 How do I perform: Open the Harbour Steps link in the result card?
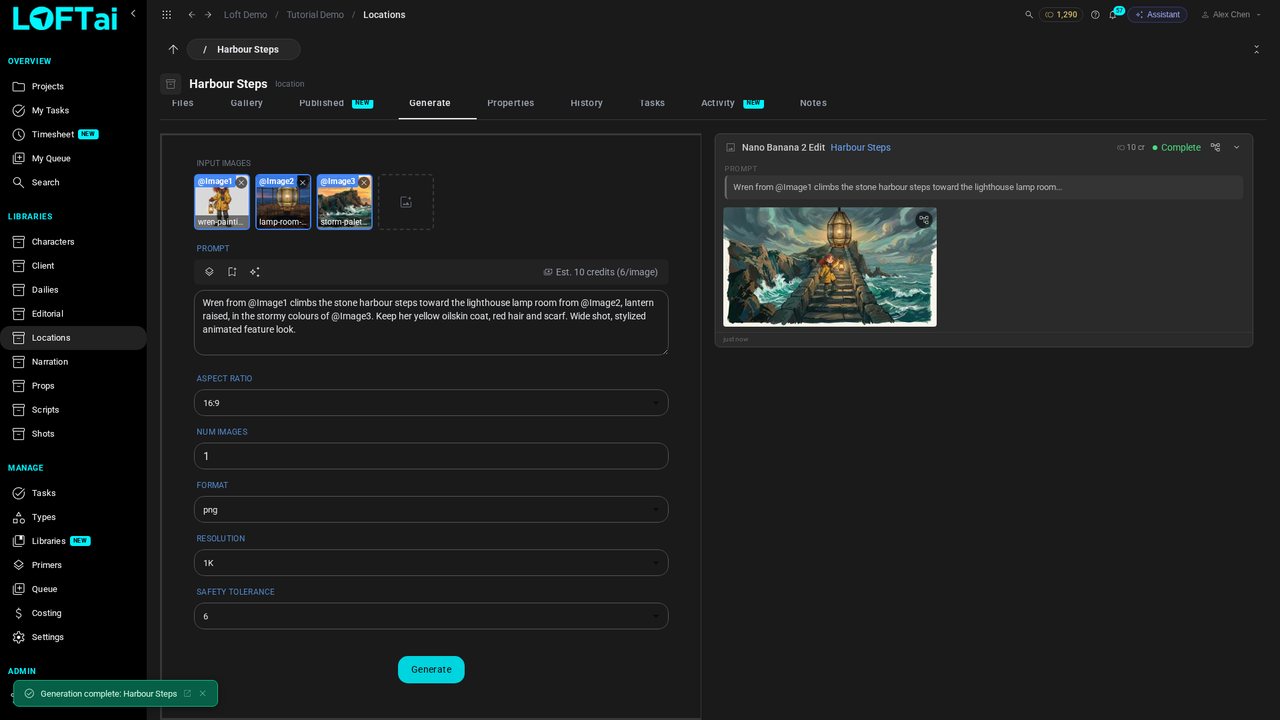point(860,147)
